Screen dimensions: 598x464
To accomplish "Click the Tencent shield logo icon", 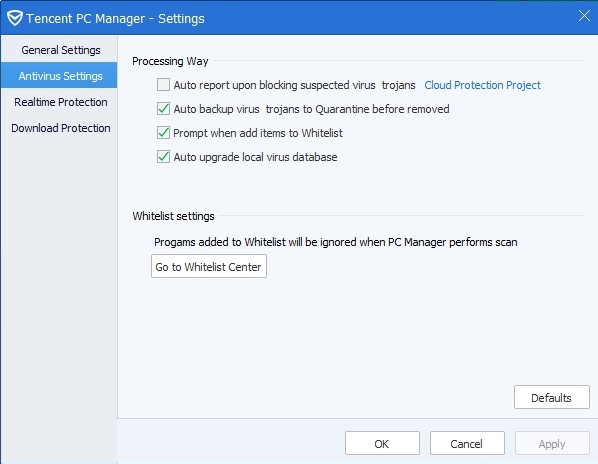I will (x=15, y=18).
